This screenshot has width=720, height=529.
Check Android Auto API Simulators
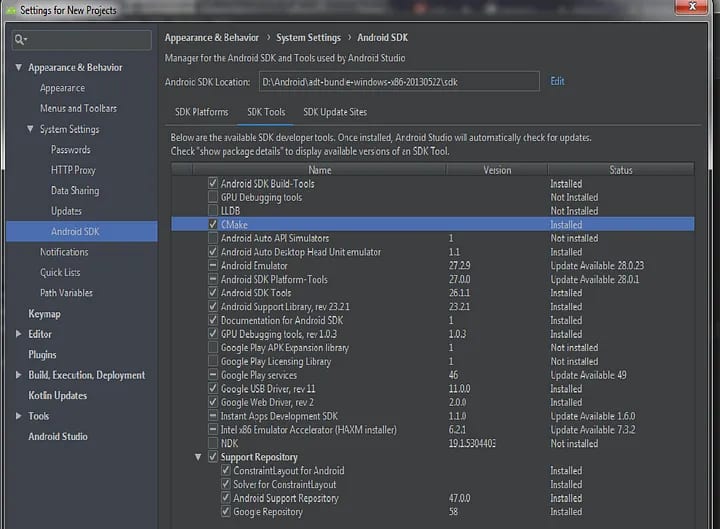213,238
